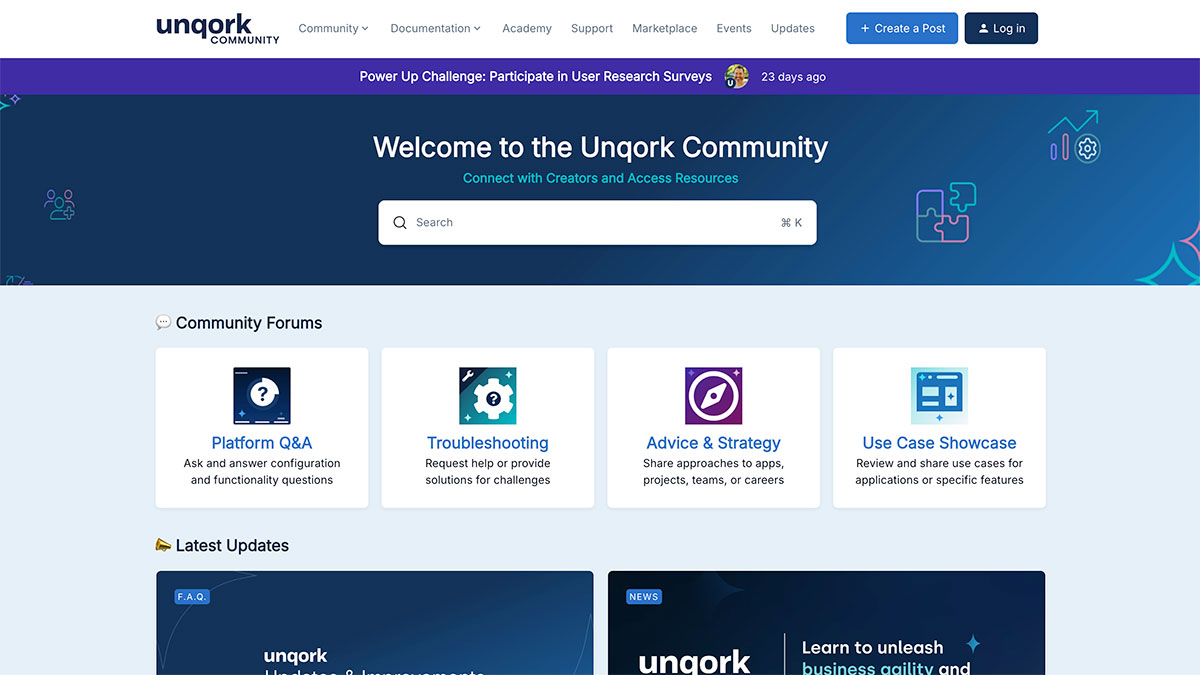Expand the Community dropdown
Image resolution: width=1200 pixels, height=675 pixels.
[333, 28]
